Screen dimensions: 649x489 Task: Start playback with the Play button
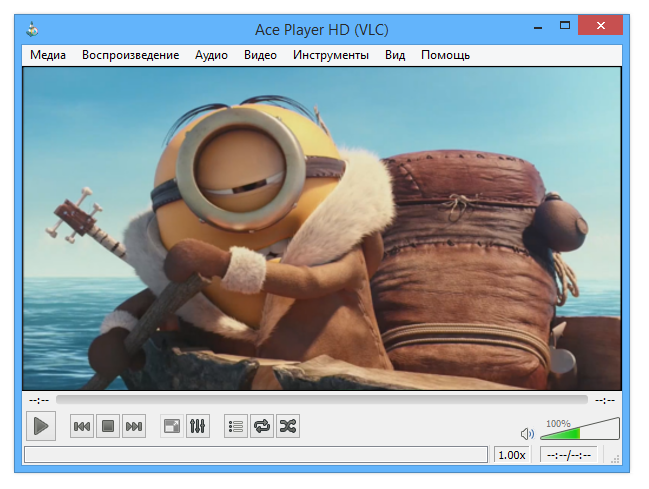point(41,426)
